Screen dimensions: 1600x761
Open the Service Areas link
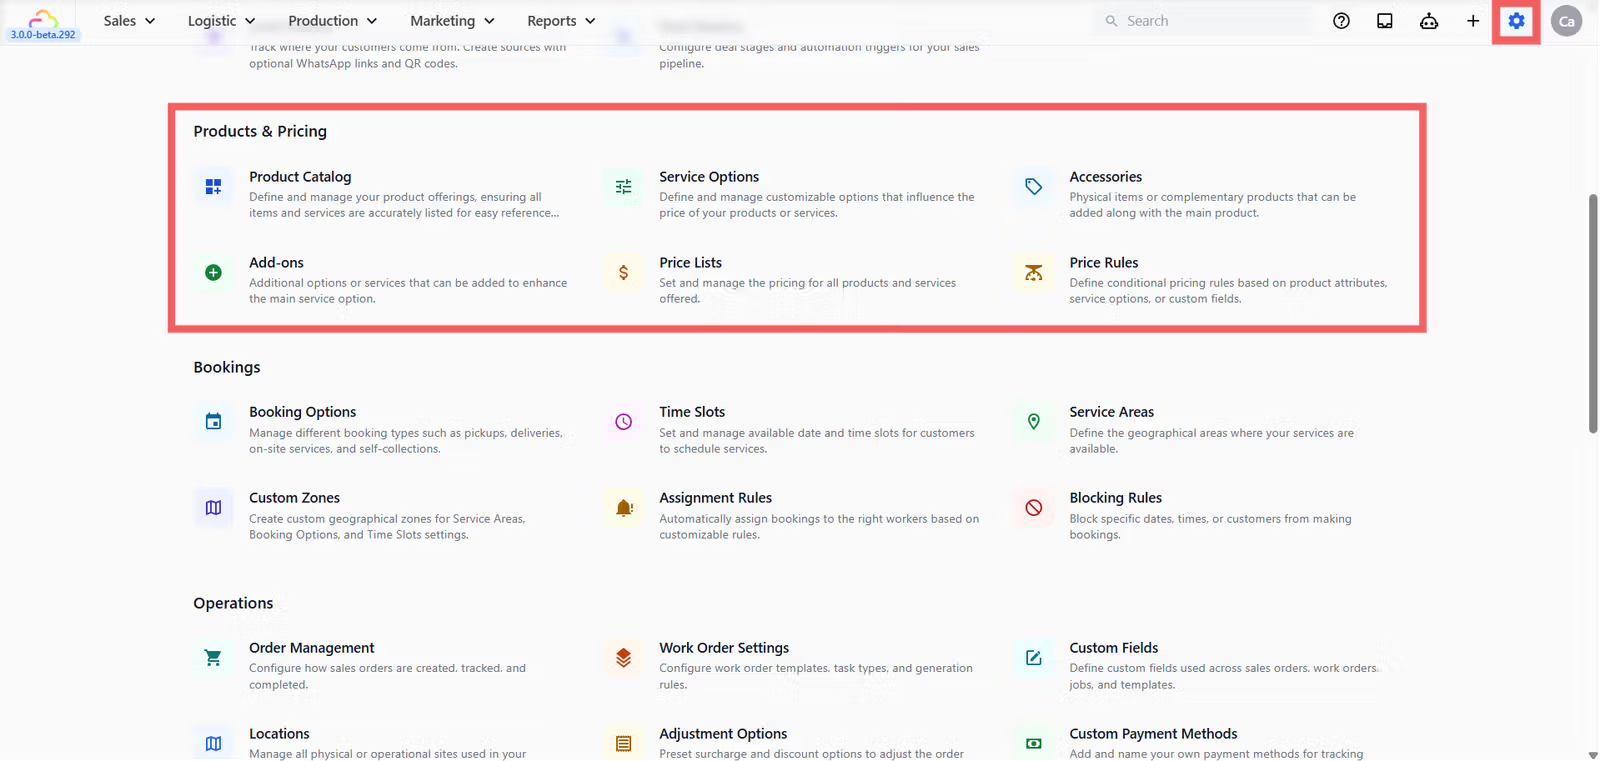(1111, 412)
